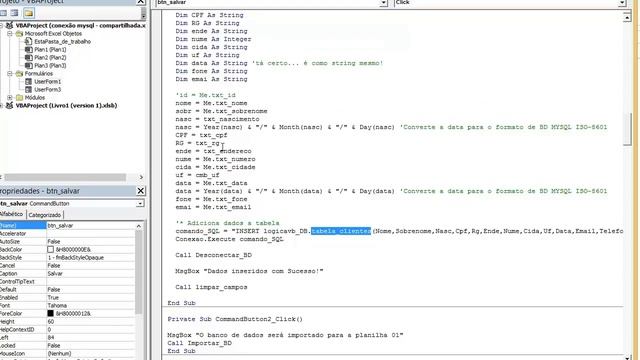Click the Call Importar_BD code line
The width and height of the screenshot is (640, 360).
coord(200,343)
